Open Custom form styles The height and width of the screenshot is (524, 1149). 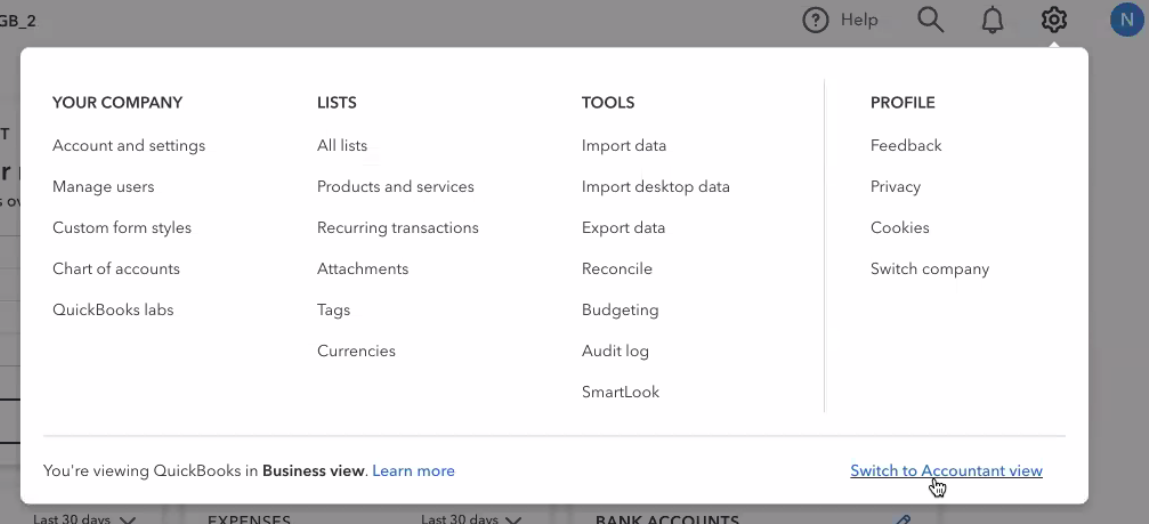(x=121, y=227)
